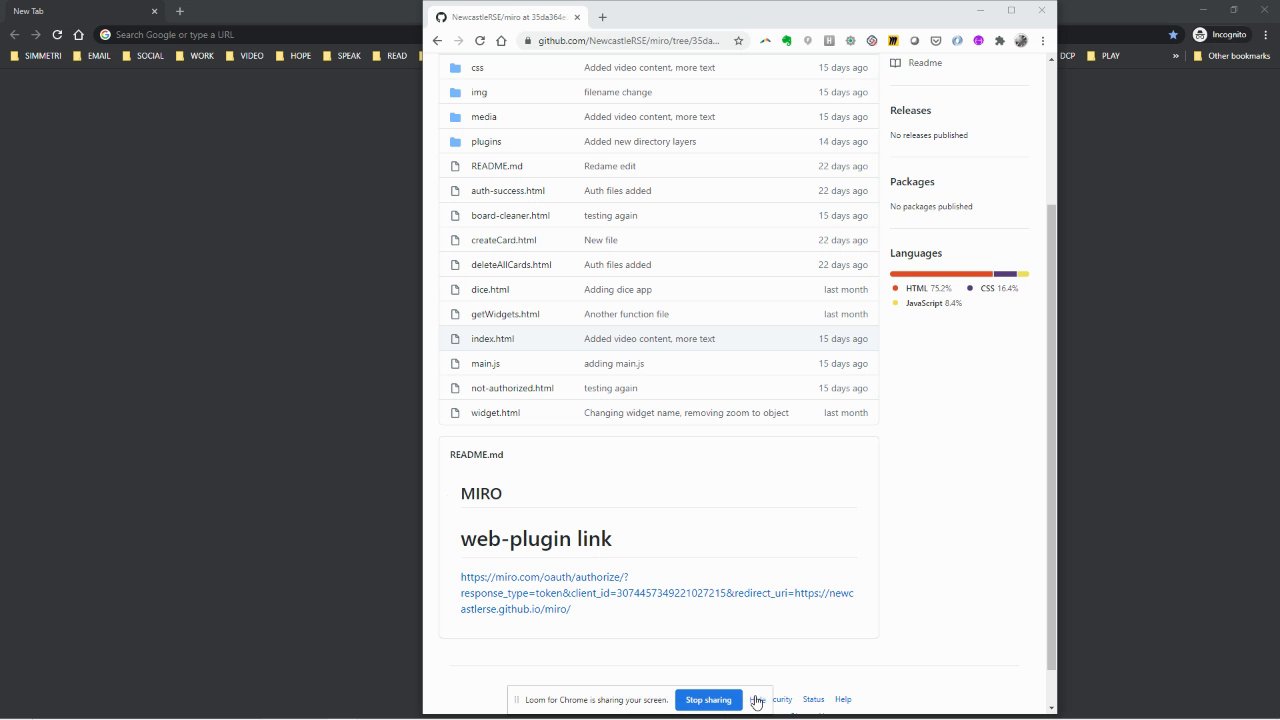Click the H extension icon
The image size is (1280, 720).
point(829,41)
